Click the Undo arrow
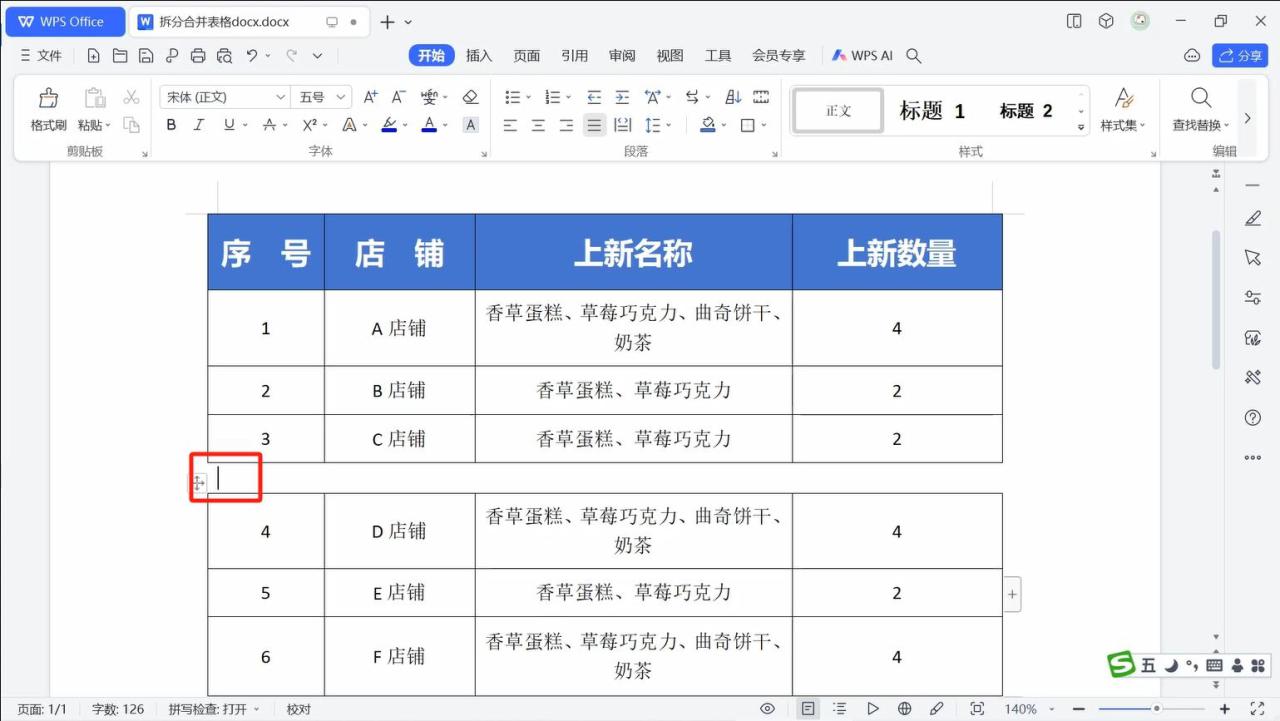The width and height of the screenshot is (1280, 721). (253, 56)
